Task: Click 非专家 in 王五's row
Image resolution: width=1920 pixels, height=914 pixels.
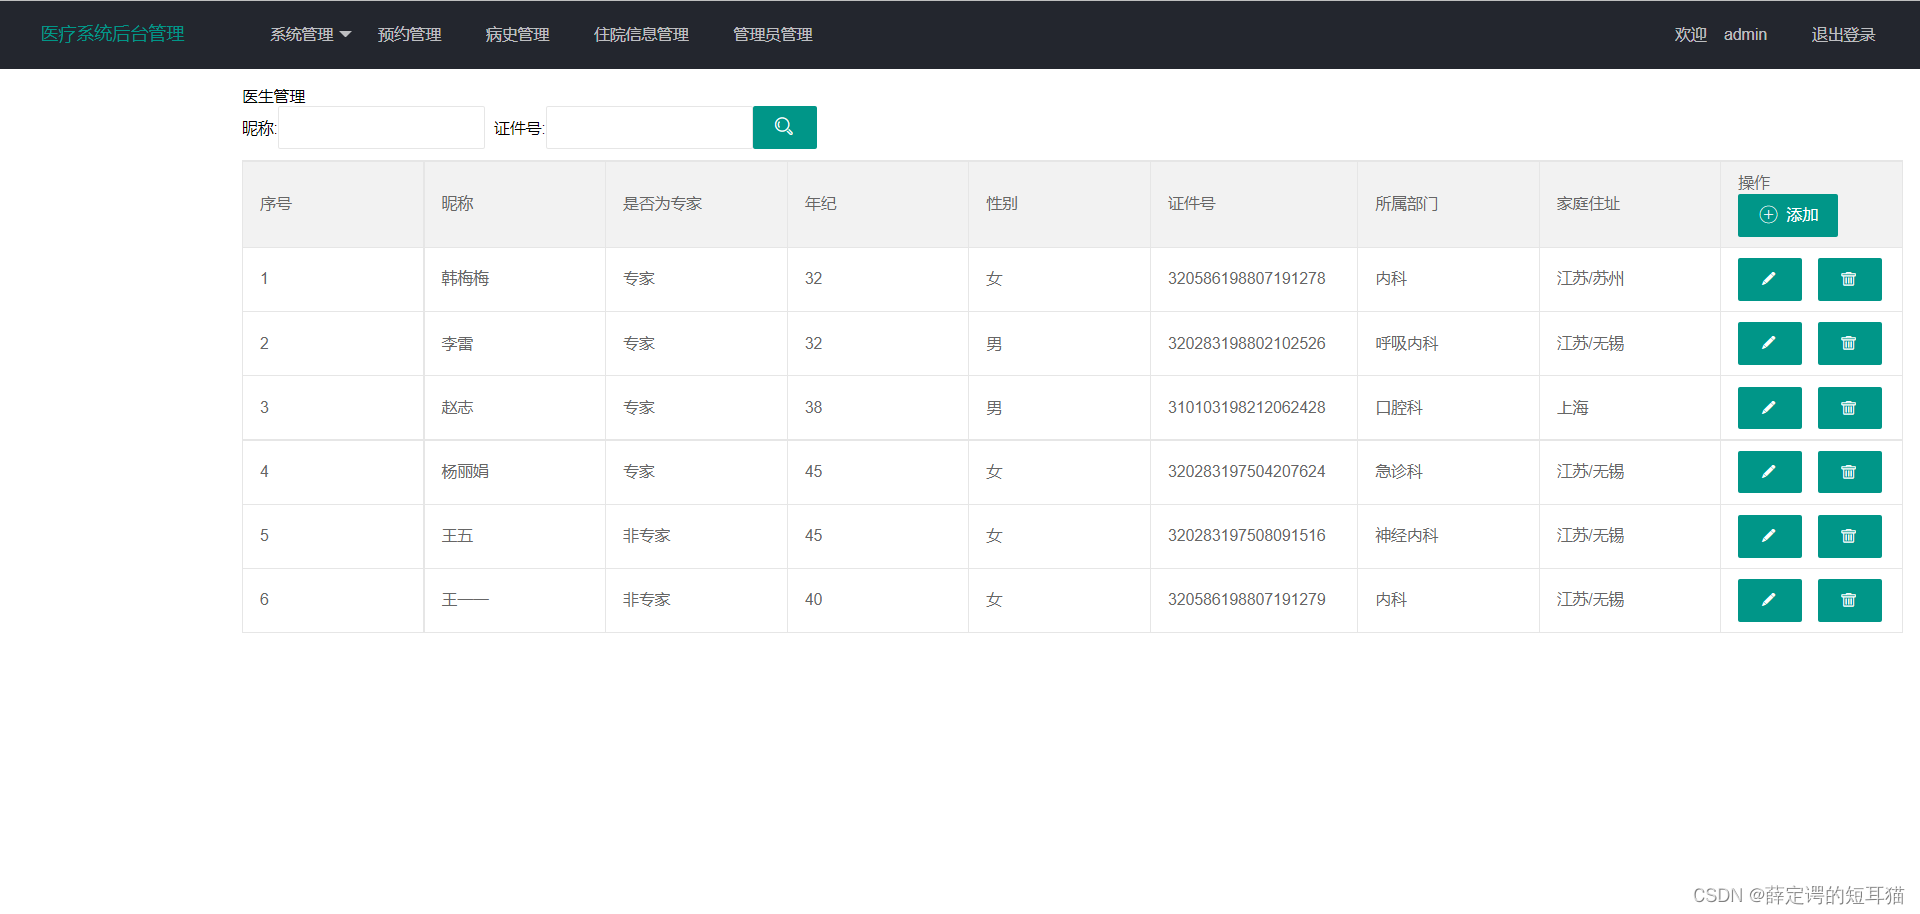Action: [646, 536]
